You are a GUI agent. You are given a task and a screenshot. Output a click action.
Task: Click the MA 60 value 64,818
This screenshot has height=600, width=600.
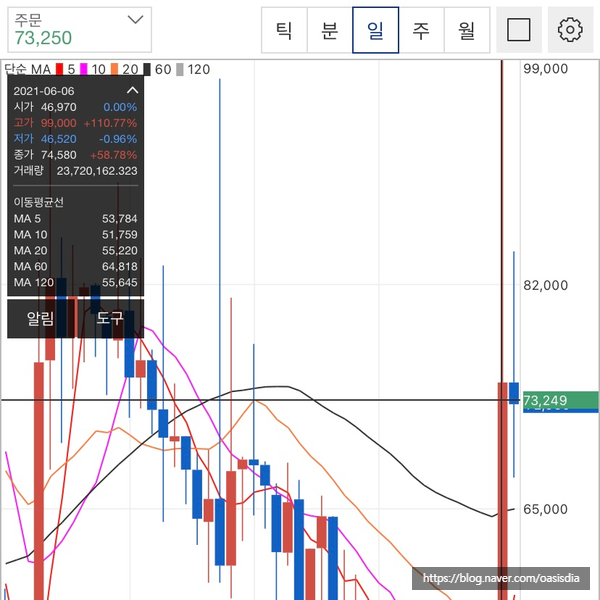click(119, 266)
